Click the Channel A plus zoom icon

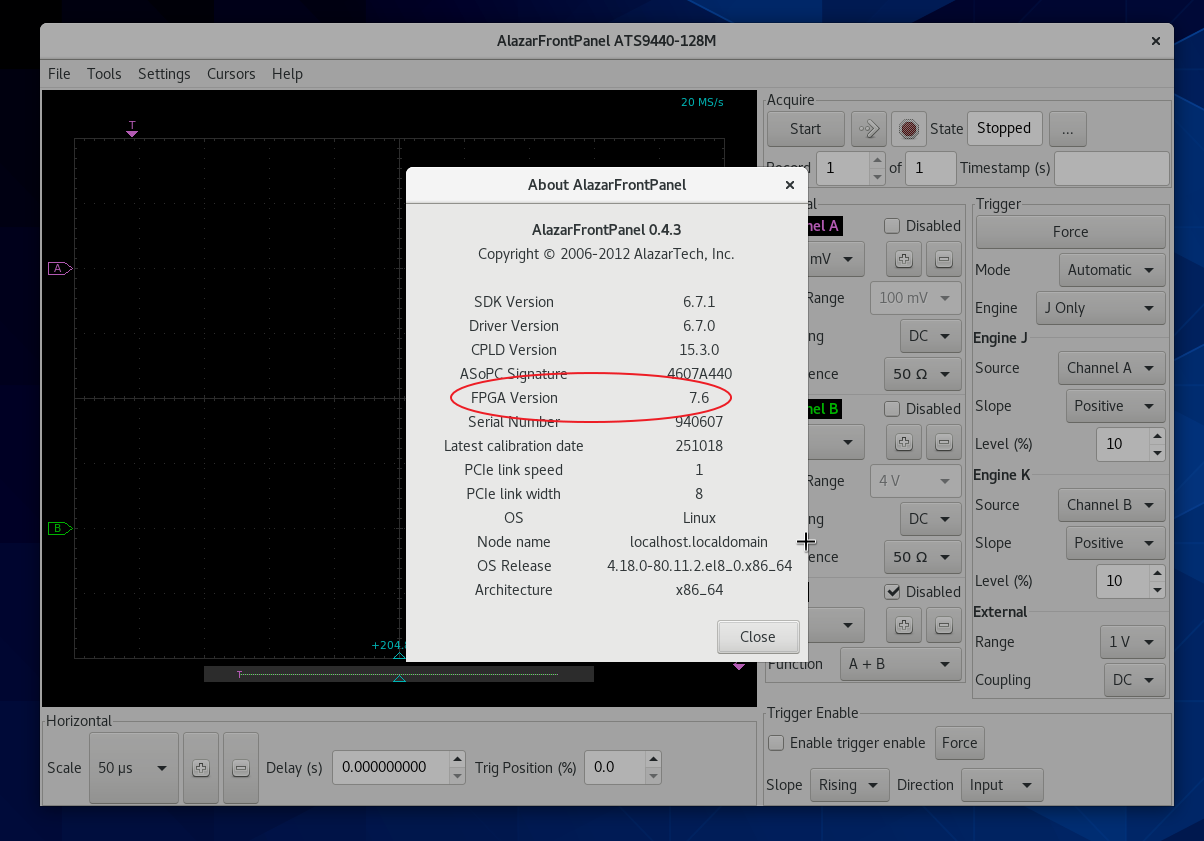click(904, 260)
